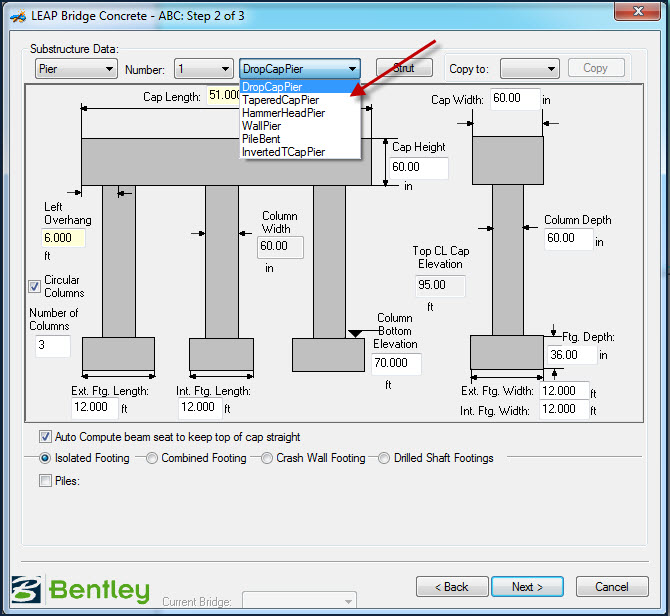
Task: Click the Substructure Data label
Action: [x=74, y=49]
